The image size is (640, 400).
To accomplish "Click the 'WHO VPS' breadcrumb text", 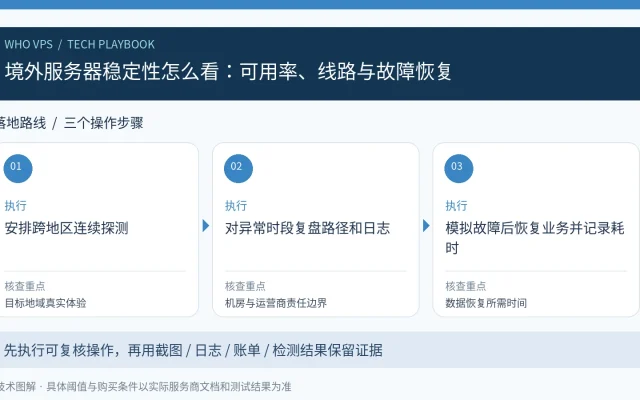I will click(29, 44).
